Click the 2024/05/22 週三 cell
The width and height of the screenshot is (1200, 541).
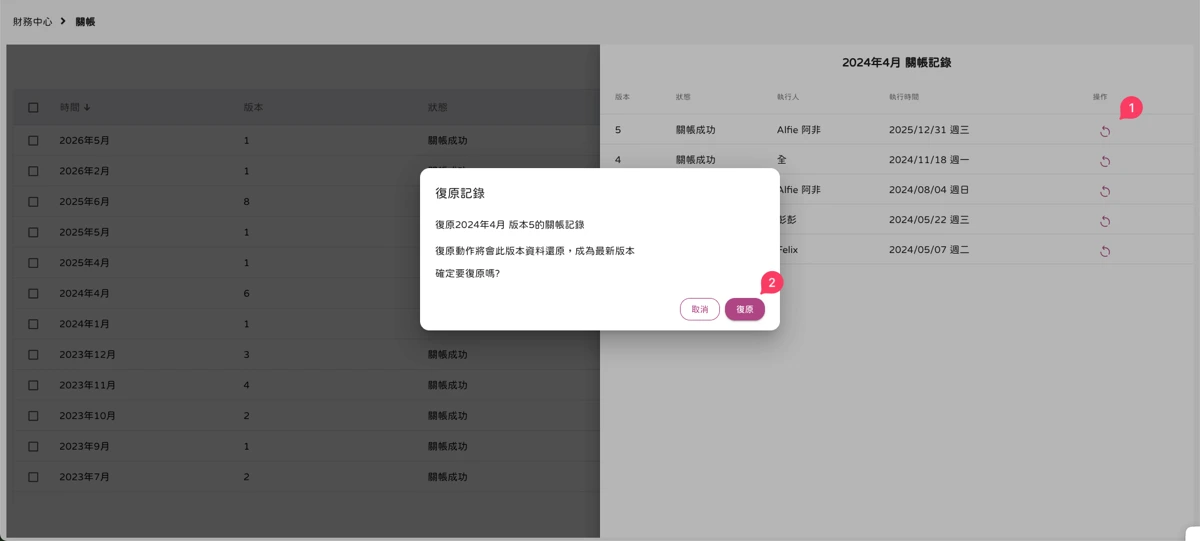tap(929, 220)
